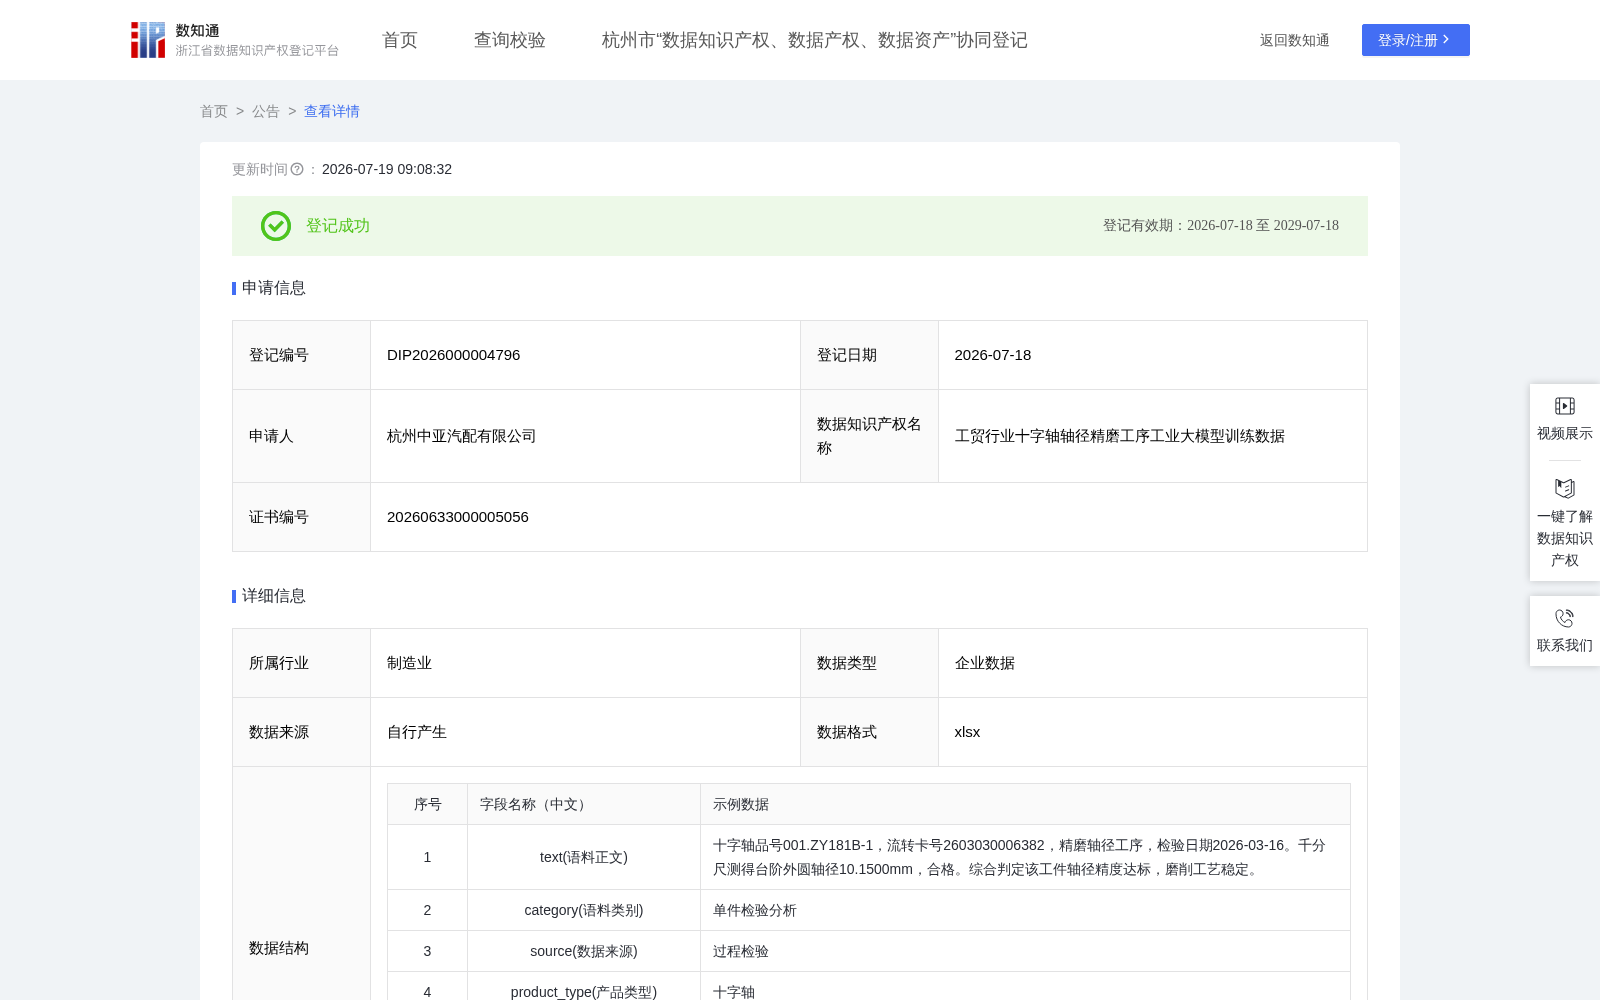This screenshot has height=1000, width=1600.
Task: Click registration date value 2026-07-18
Action: pos(993,355)
